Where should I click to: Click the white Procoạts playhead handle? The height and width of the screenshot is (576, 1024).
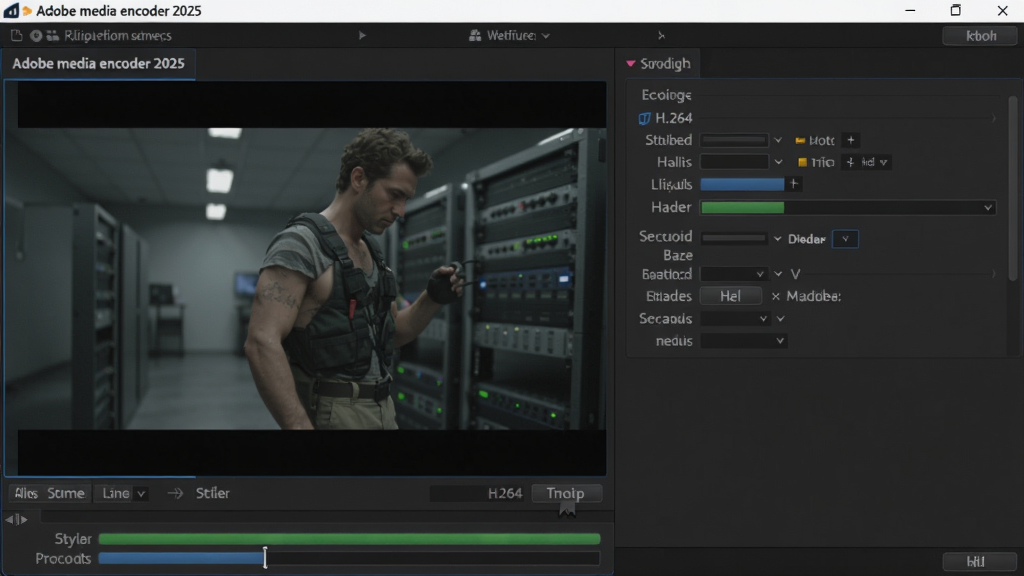click(265, 558)
